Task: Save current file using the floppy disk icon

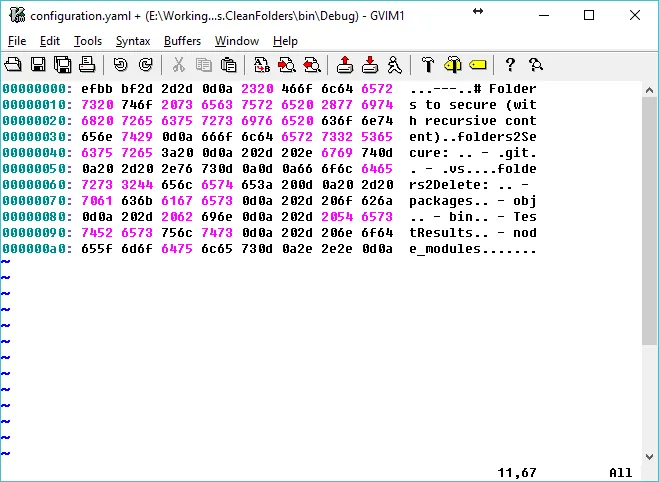Action: point(38,65)
